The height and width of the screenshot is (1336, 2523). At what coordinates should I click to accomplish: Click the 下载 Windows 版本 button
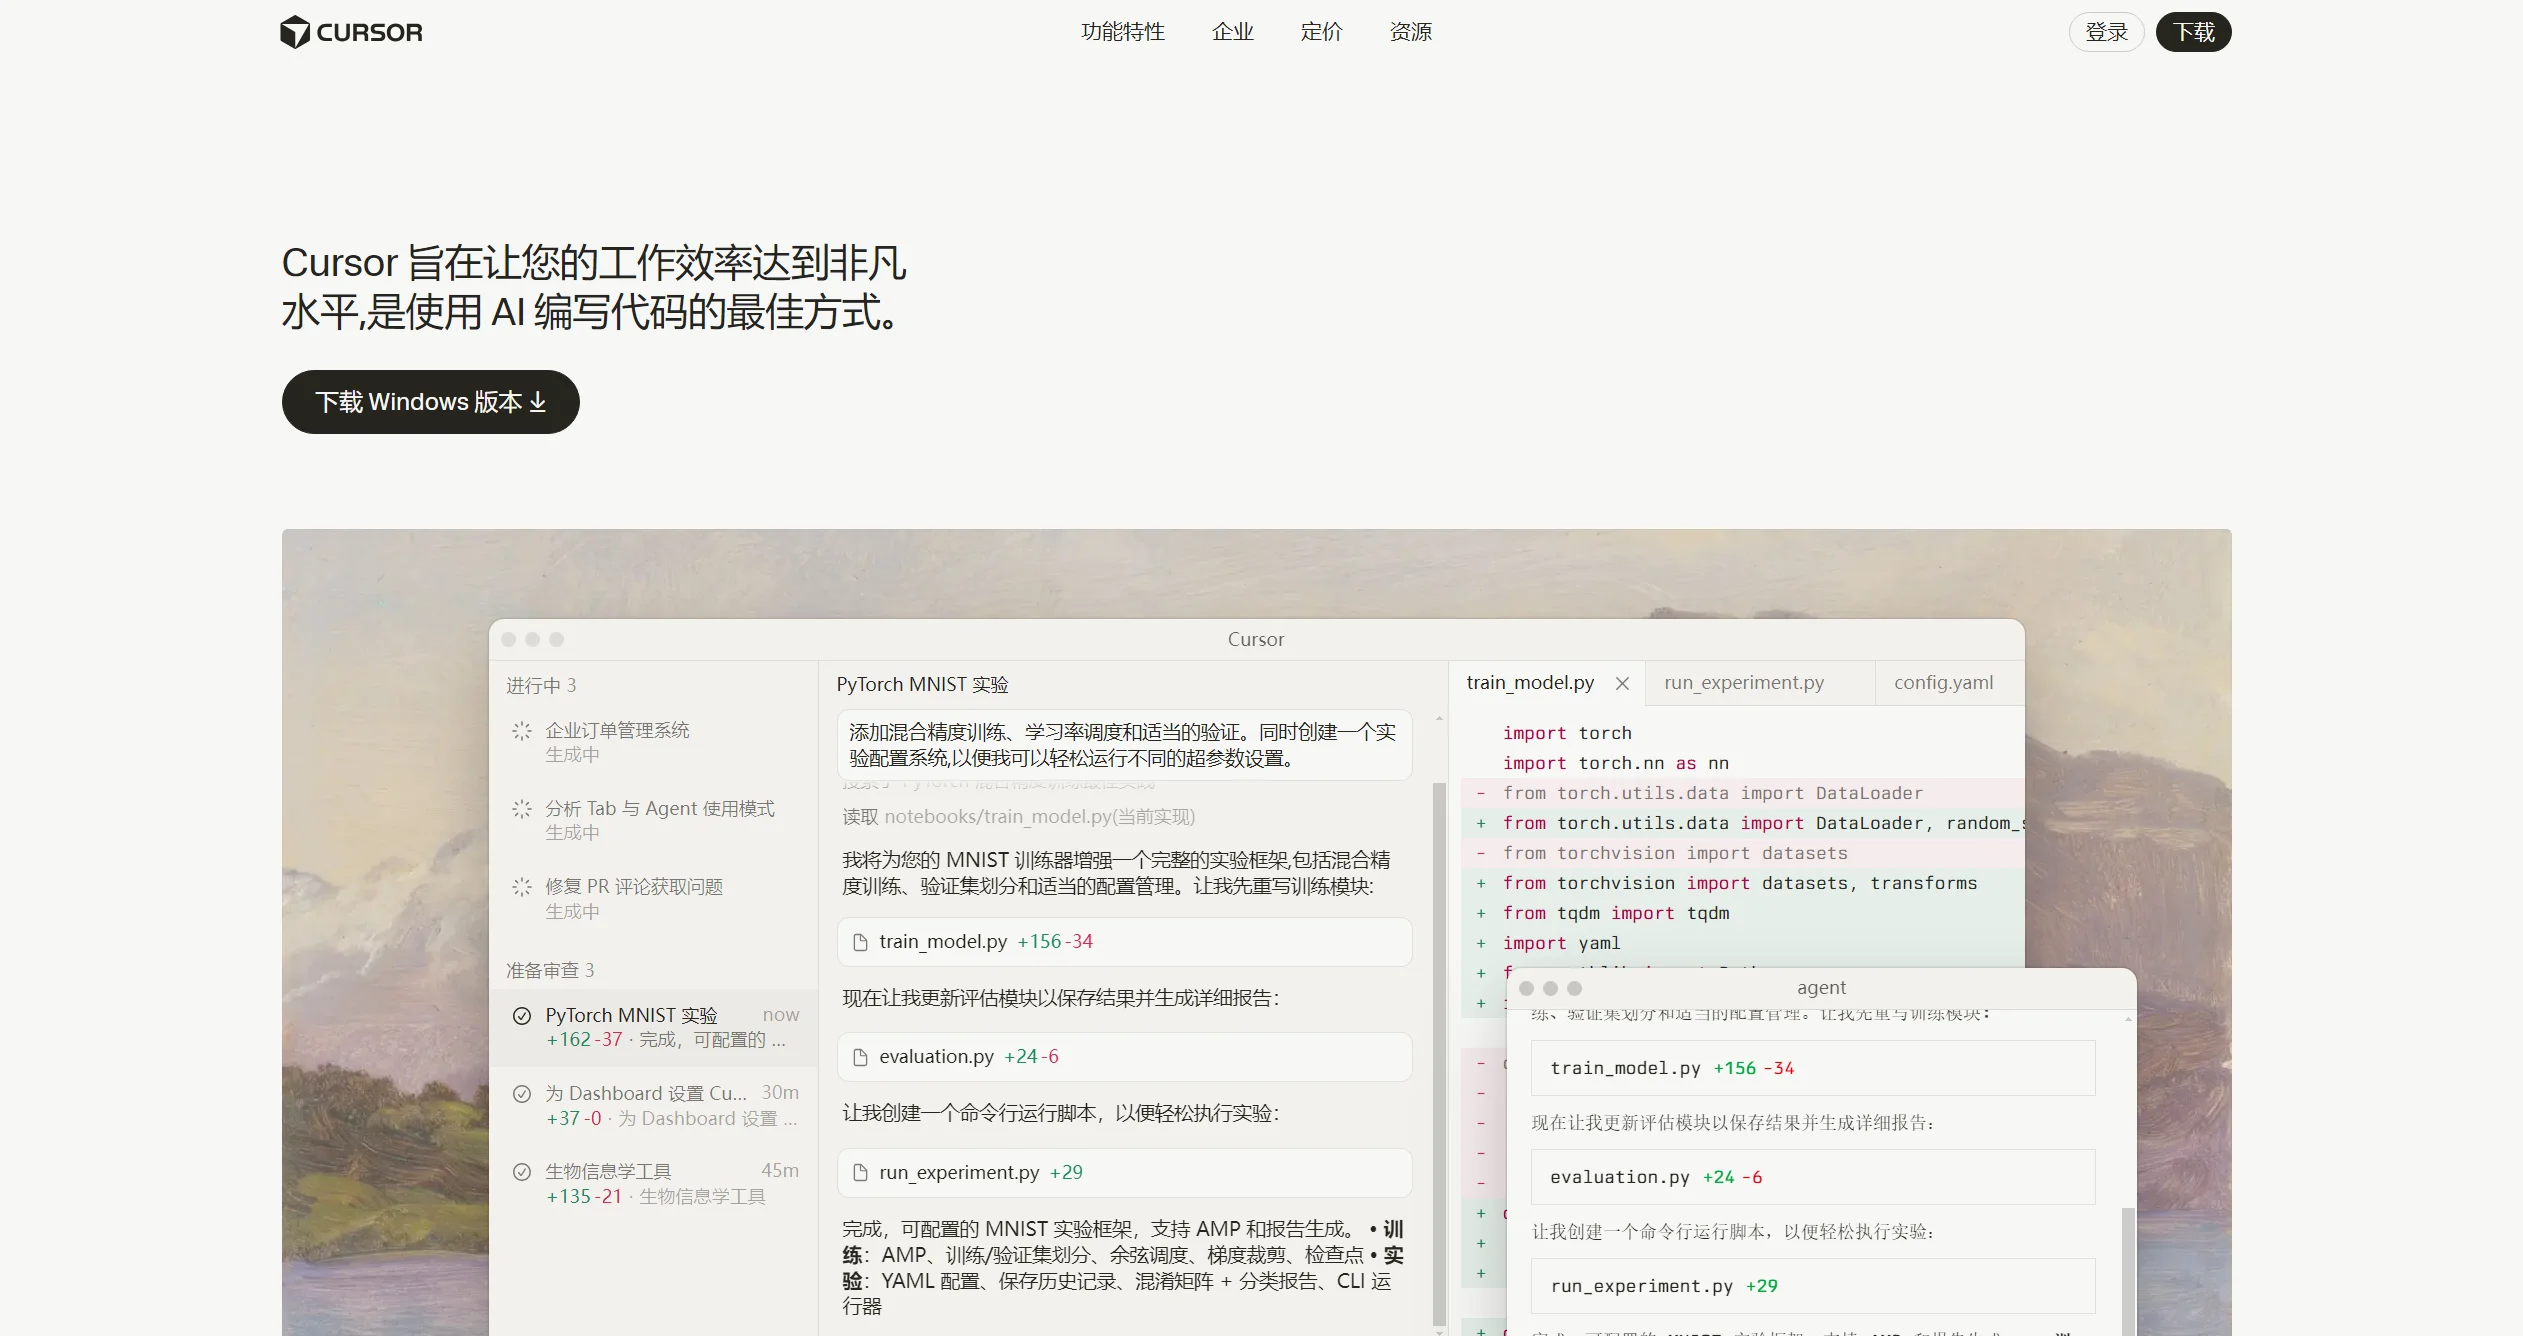(430, 401)
